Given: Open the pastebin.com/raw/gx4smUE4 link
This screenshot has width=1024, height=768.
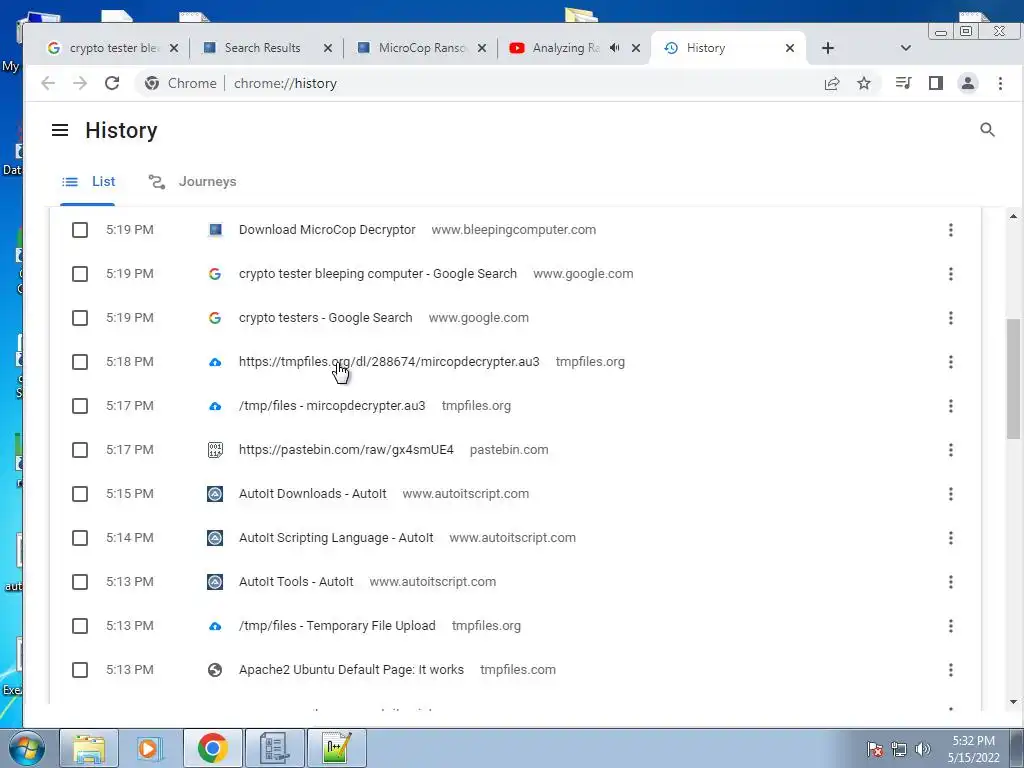Looking at the screenshot, I should [x=346, y=450].
